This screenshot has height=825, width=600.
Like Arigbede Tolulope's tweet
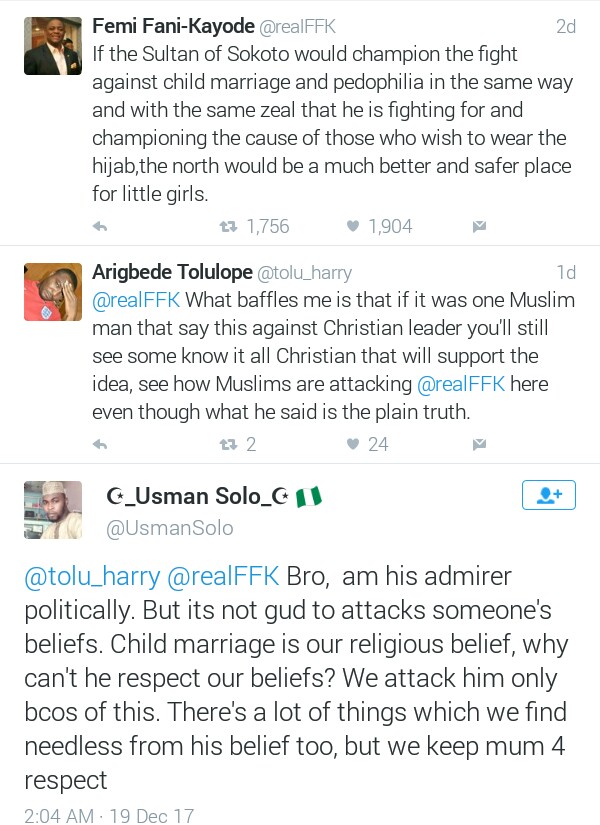click(x=352, y=444)
